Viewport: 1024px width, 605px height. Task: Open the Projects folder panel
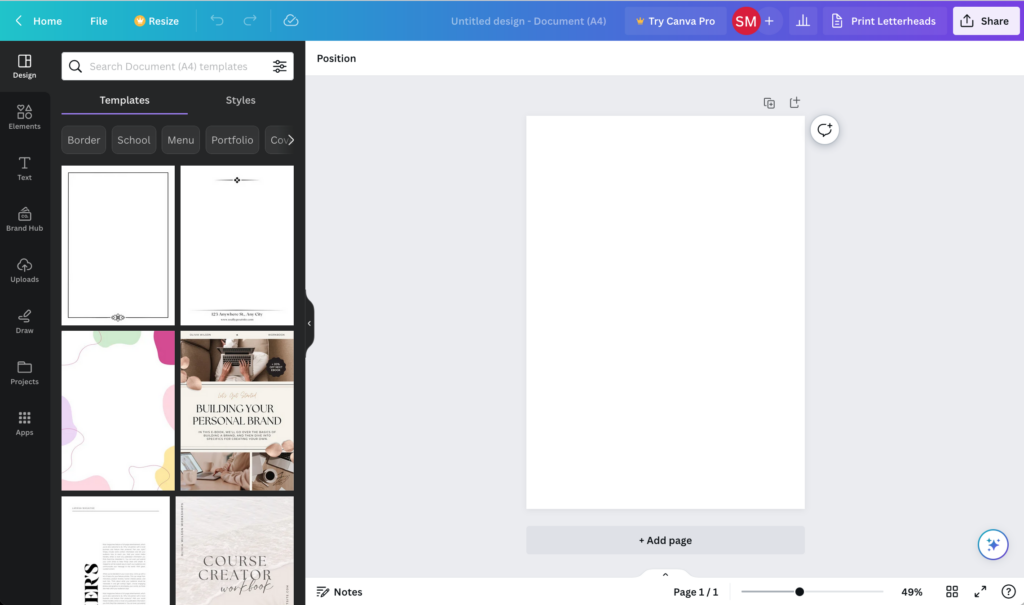[24, 372]
